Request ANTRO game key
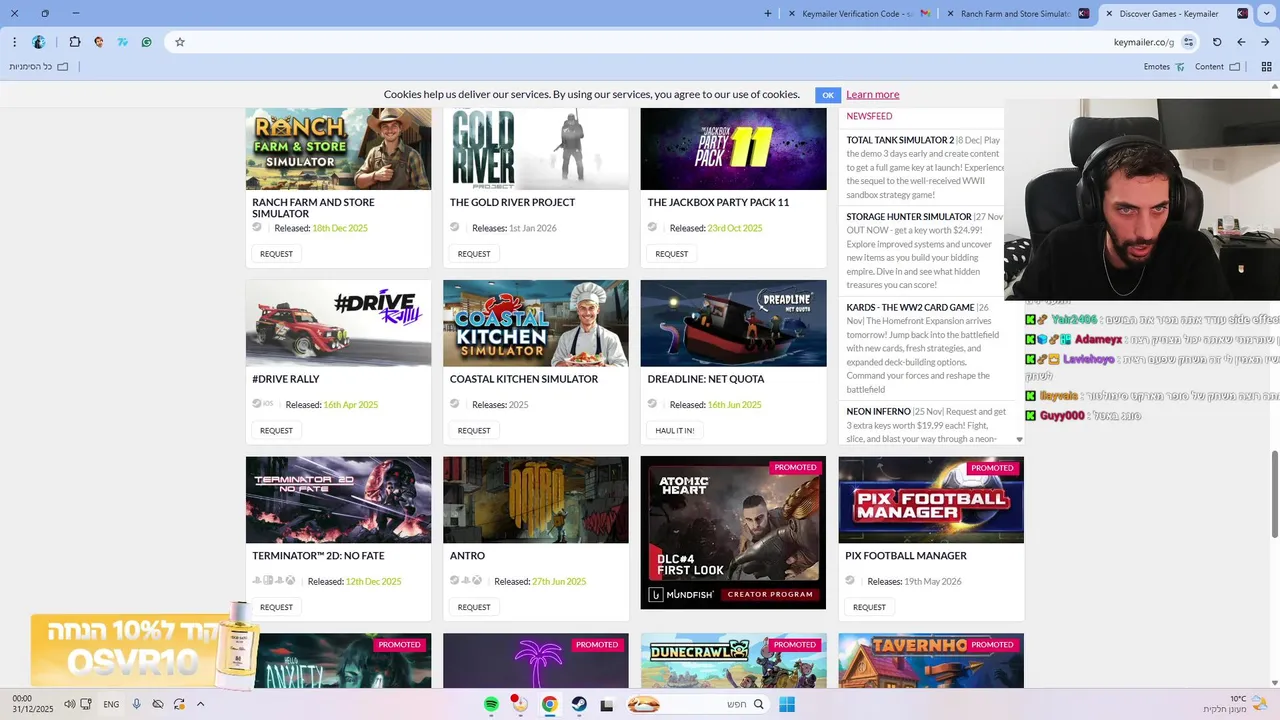 [x=474, y=607]
